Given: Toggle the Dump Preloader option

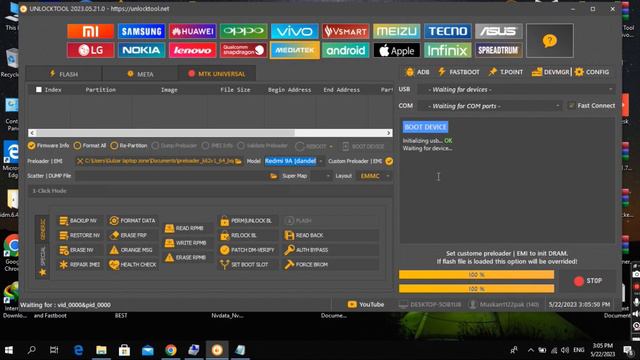Looking at the screenshot, I should click(x=174, y=146).
